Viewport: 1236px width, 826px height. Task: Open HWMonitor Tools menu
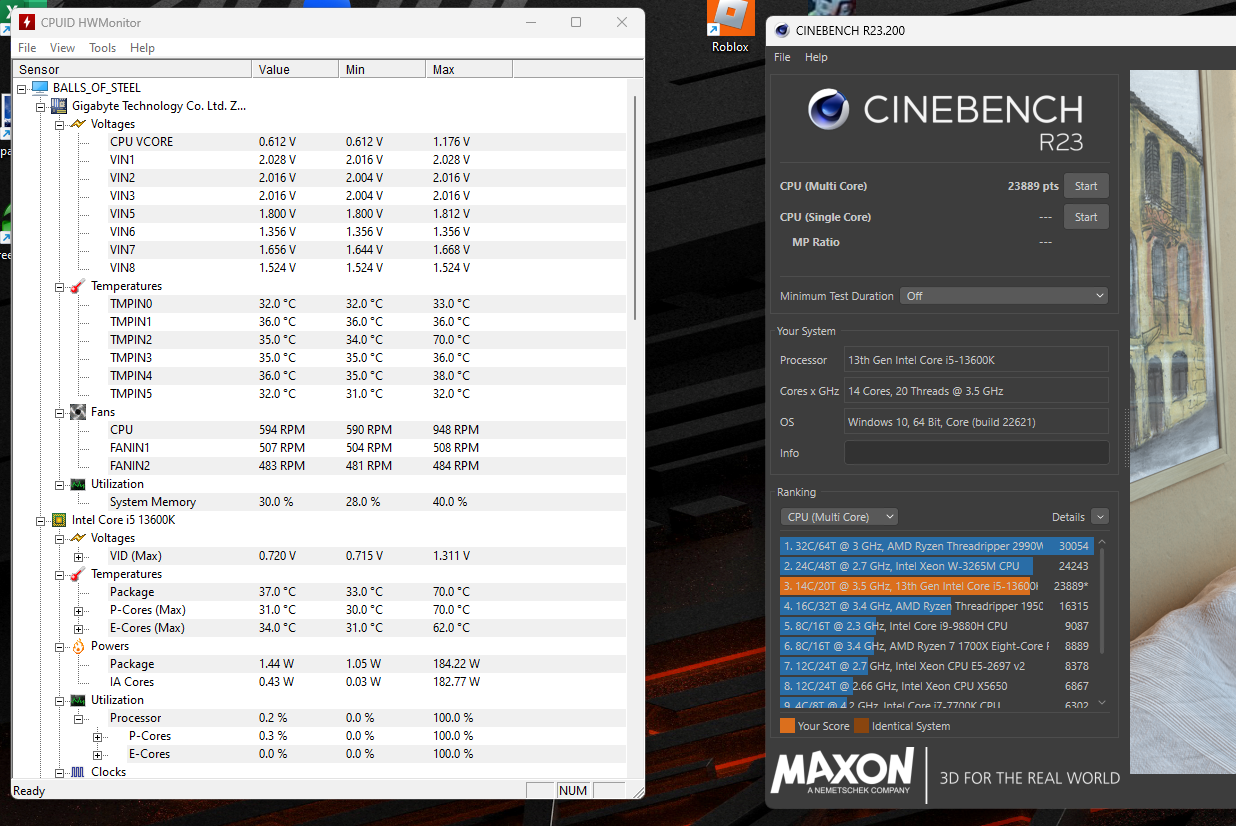click(x=102, y=48)
